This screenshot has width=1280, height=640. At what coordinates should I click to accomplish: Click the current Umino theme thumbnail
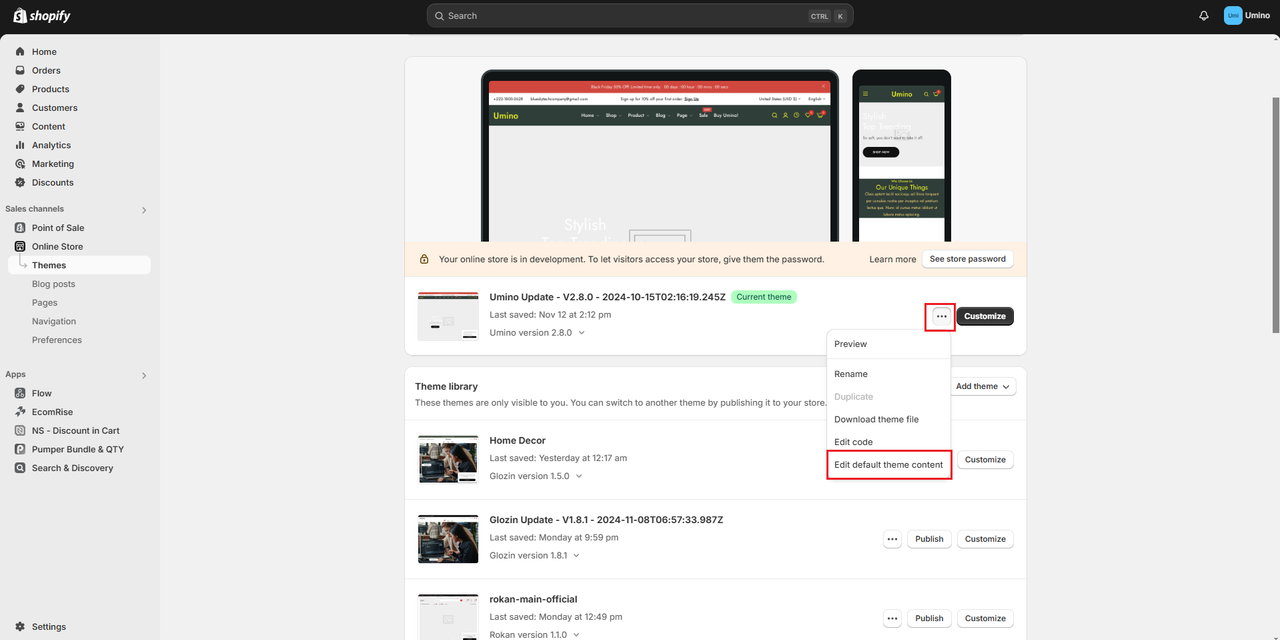coord(448,316)
